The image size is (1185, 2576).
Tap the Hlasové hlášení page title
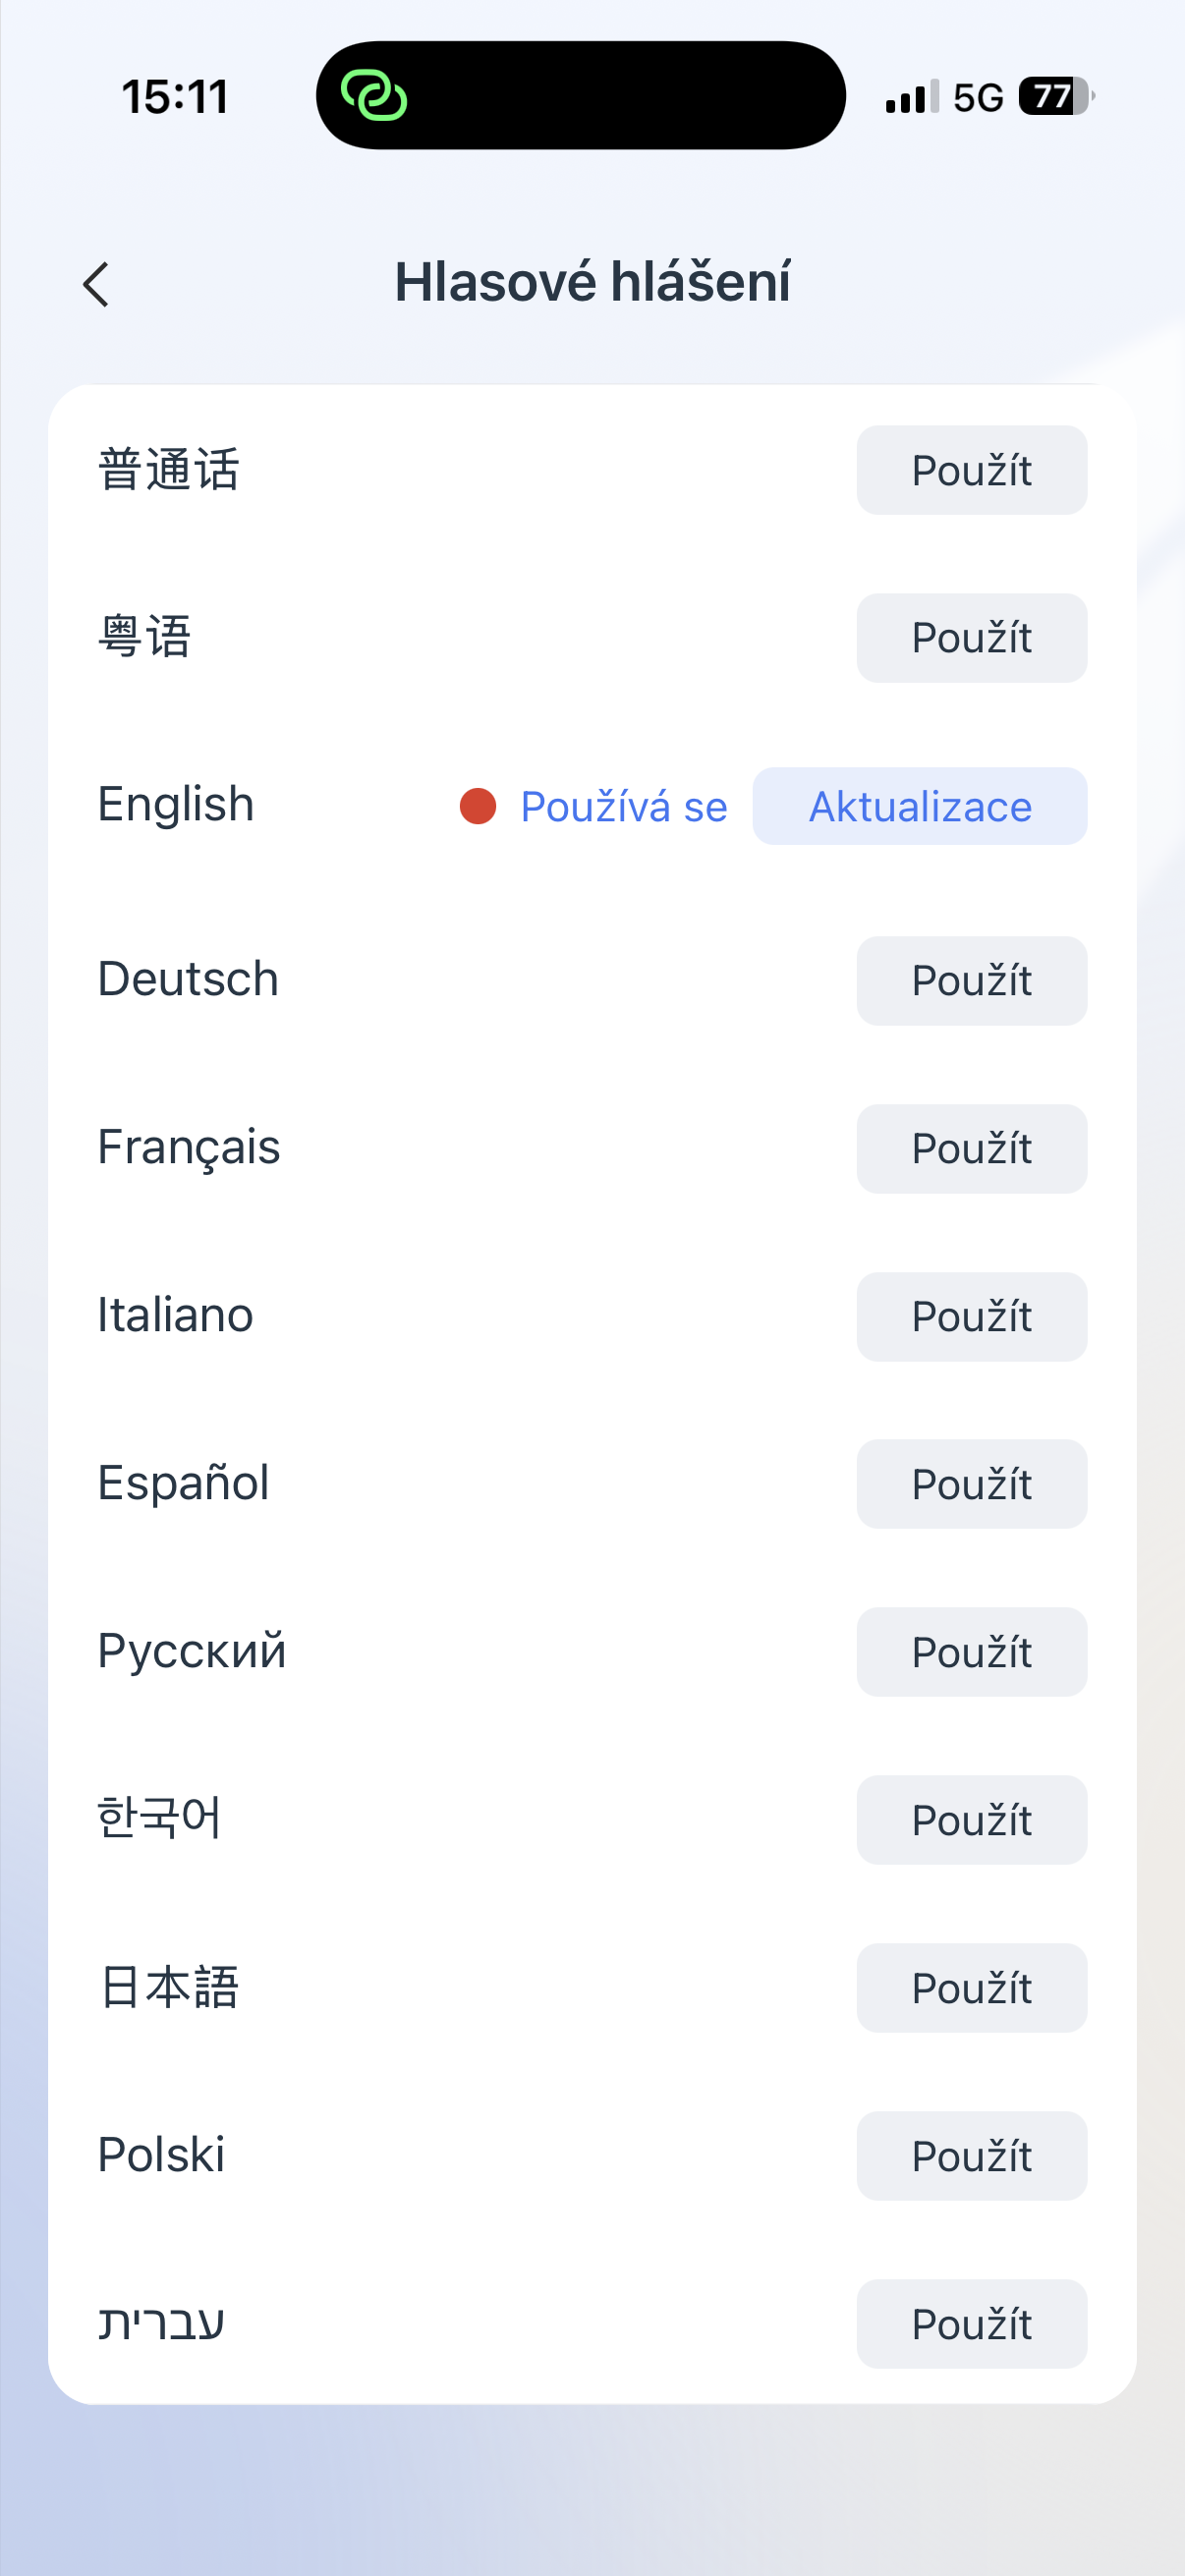pos(592,282)
